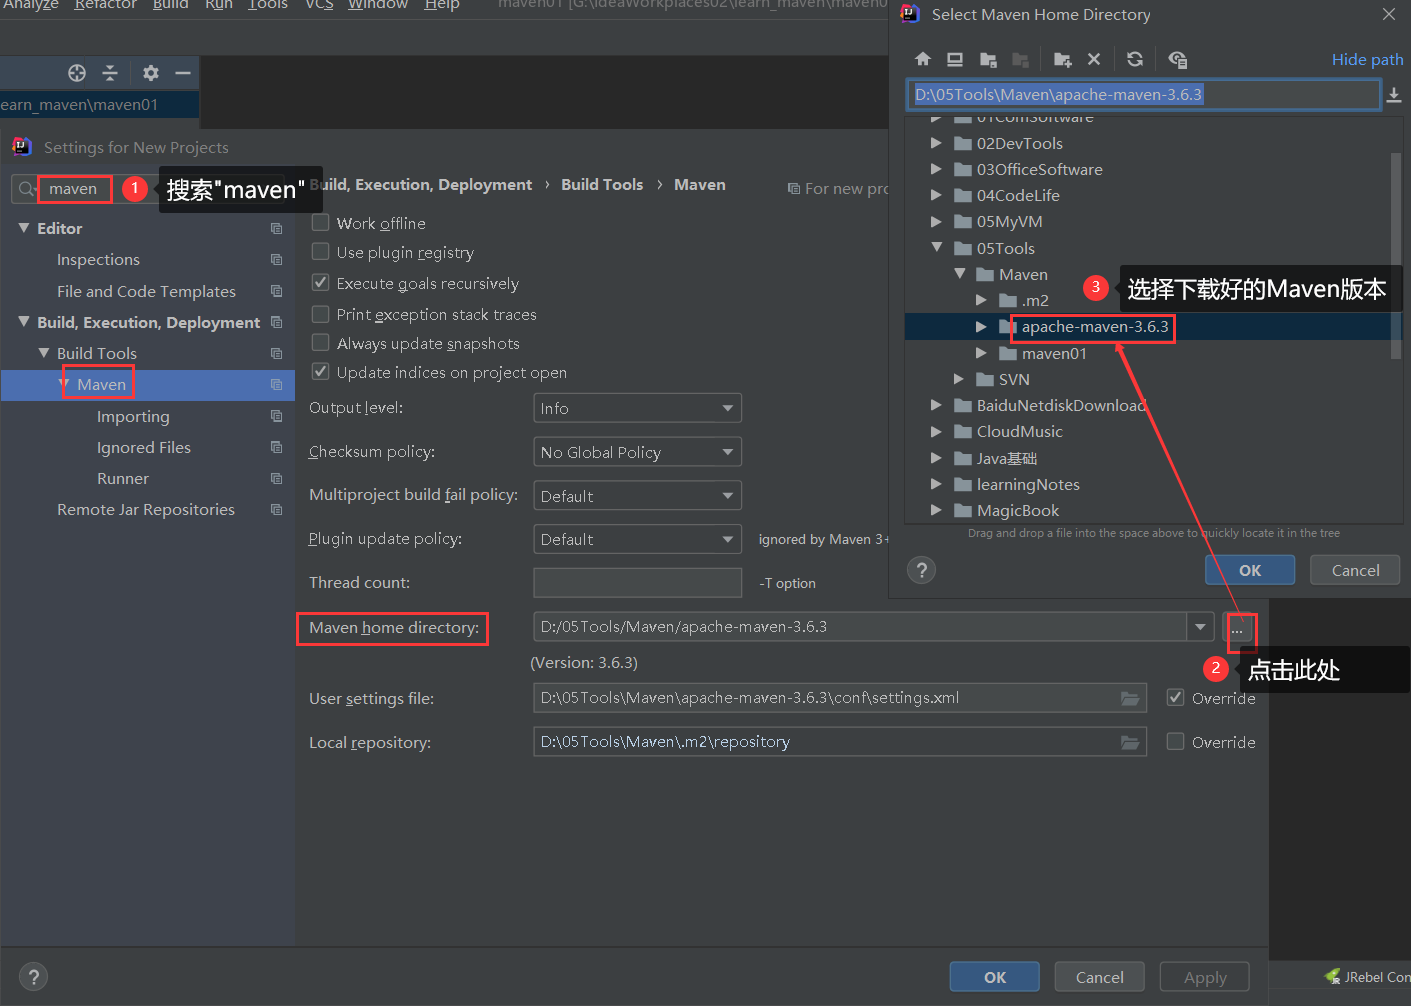The width and height of the screenshot is (1411, 1006).
Task: Click the help question mark in Select Maven Home dialog
Action: pyautogui.click(x=922, y=570)
